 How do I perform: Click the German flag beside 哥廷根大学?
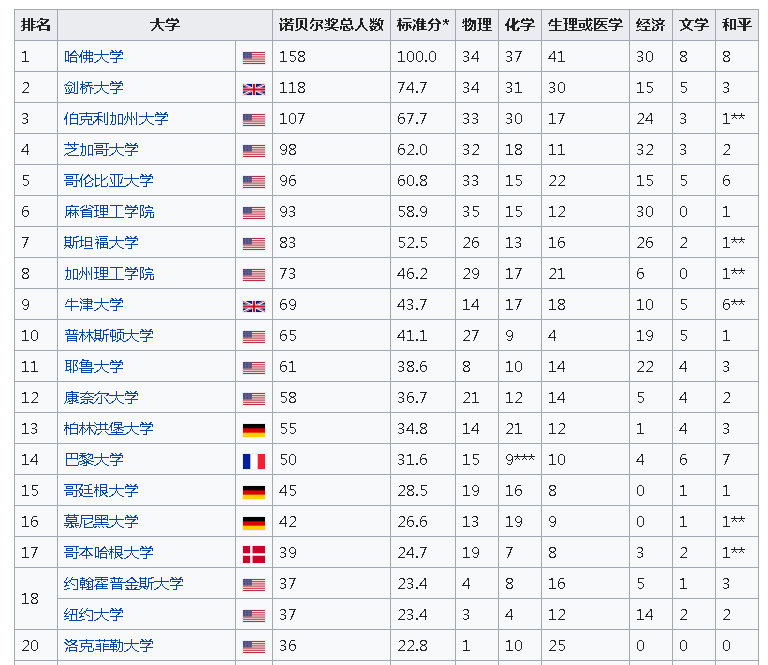tap(254, 492)
